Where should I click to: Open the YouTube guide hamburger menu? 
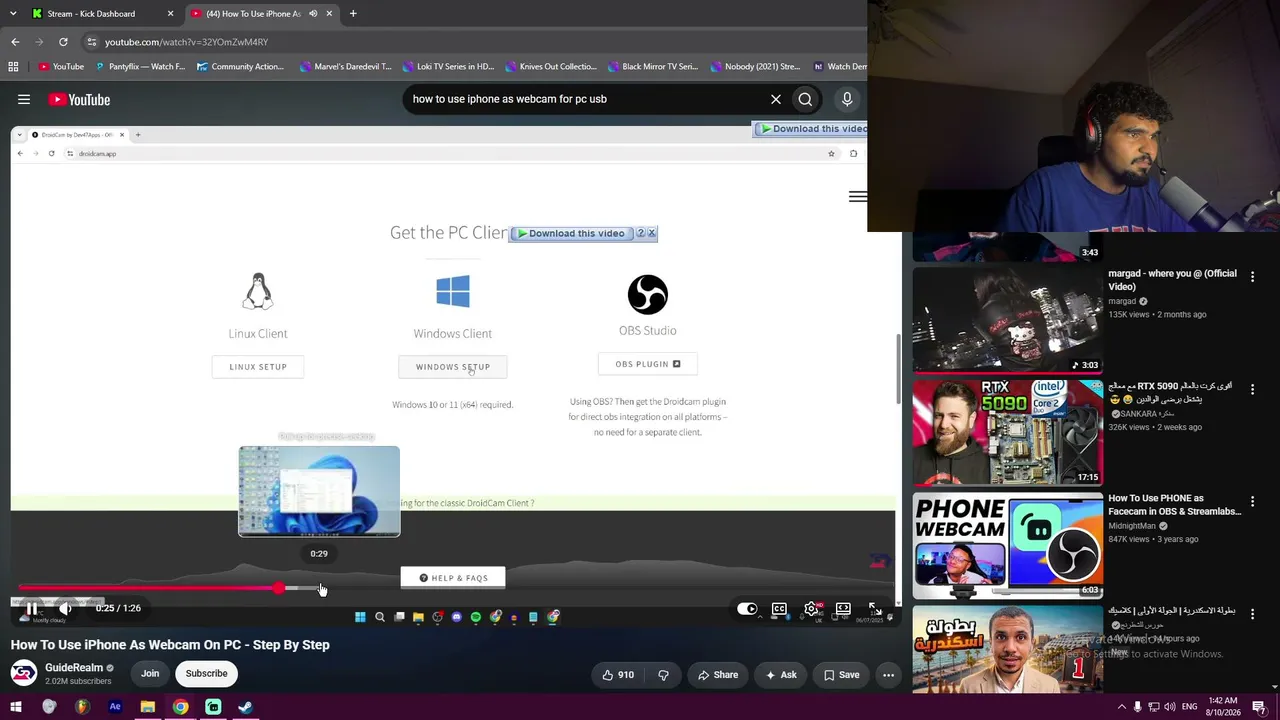tap(24, 99)
